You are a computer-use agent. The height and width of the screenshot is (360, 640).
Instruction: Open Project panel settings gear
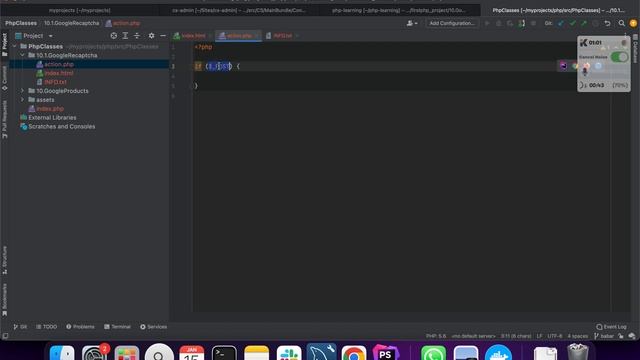coord(151,36)
